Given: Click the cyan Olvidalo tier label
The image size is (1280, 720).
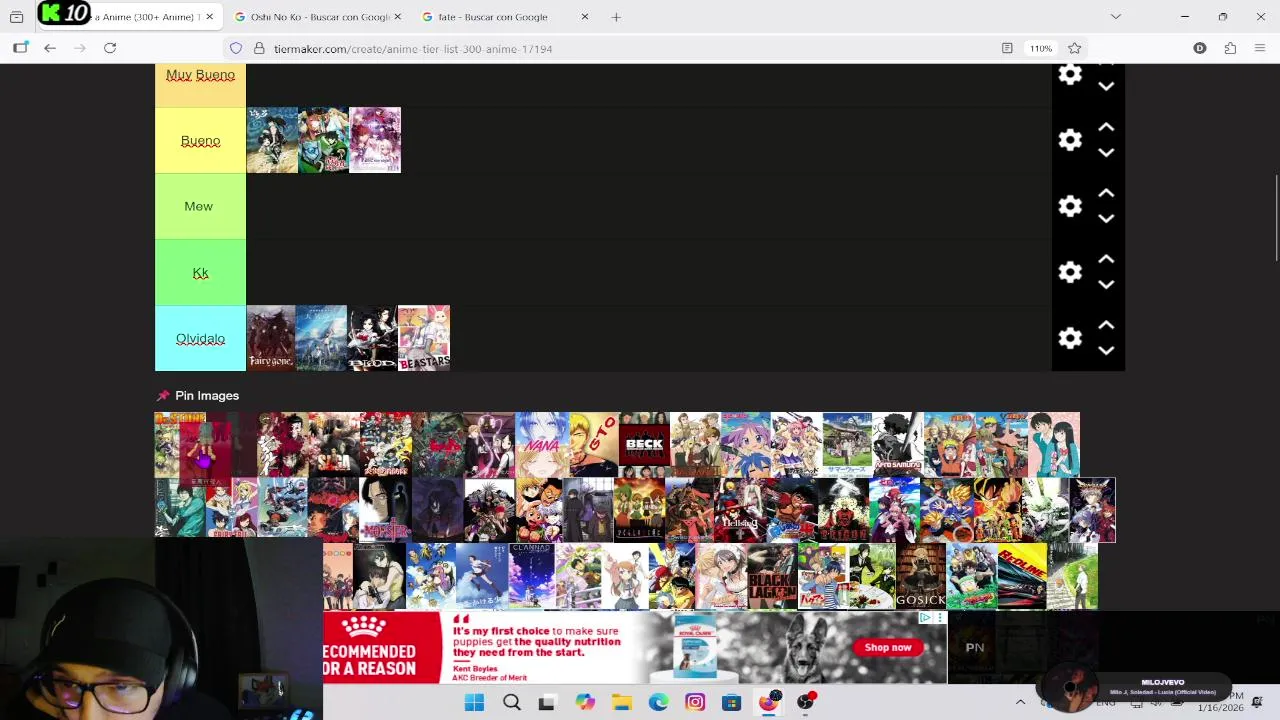Looking at the screenshot, I should [x=200, y=339].
